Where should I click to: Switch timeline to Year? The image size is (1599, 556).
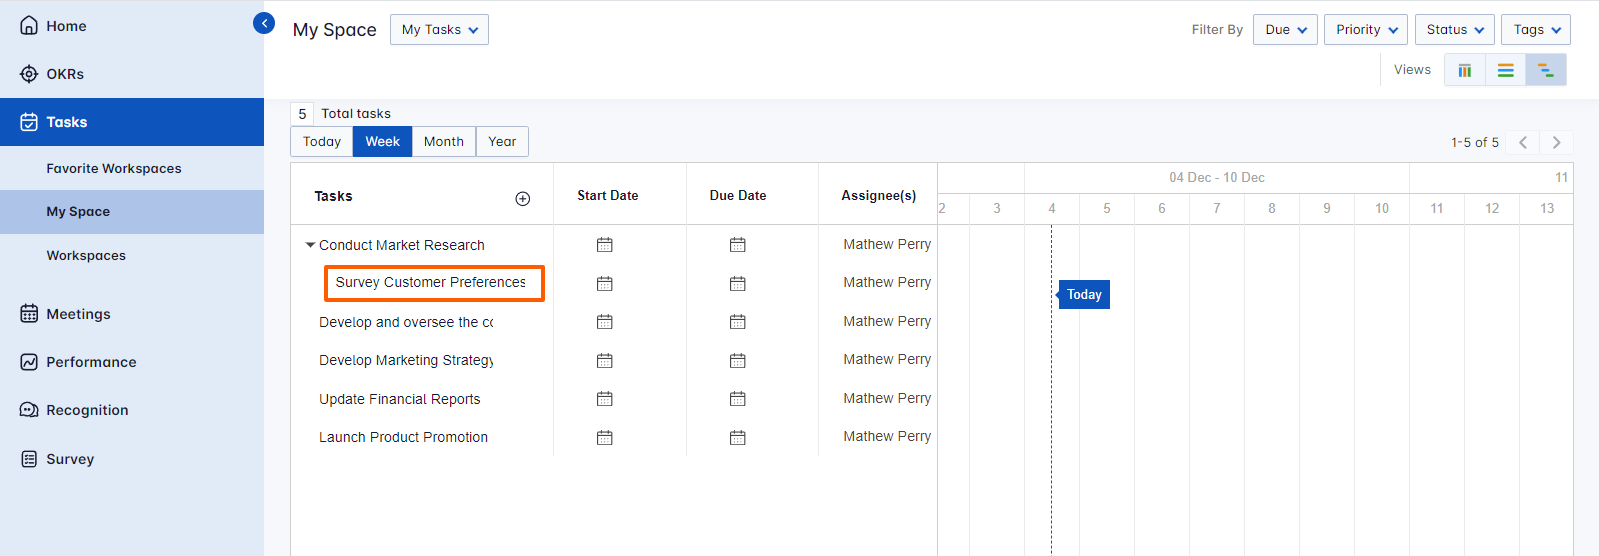(502, 142)
